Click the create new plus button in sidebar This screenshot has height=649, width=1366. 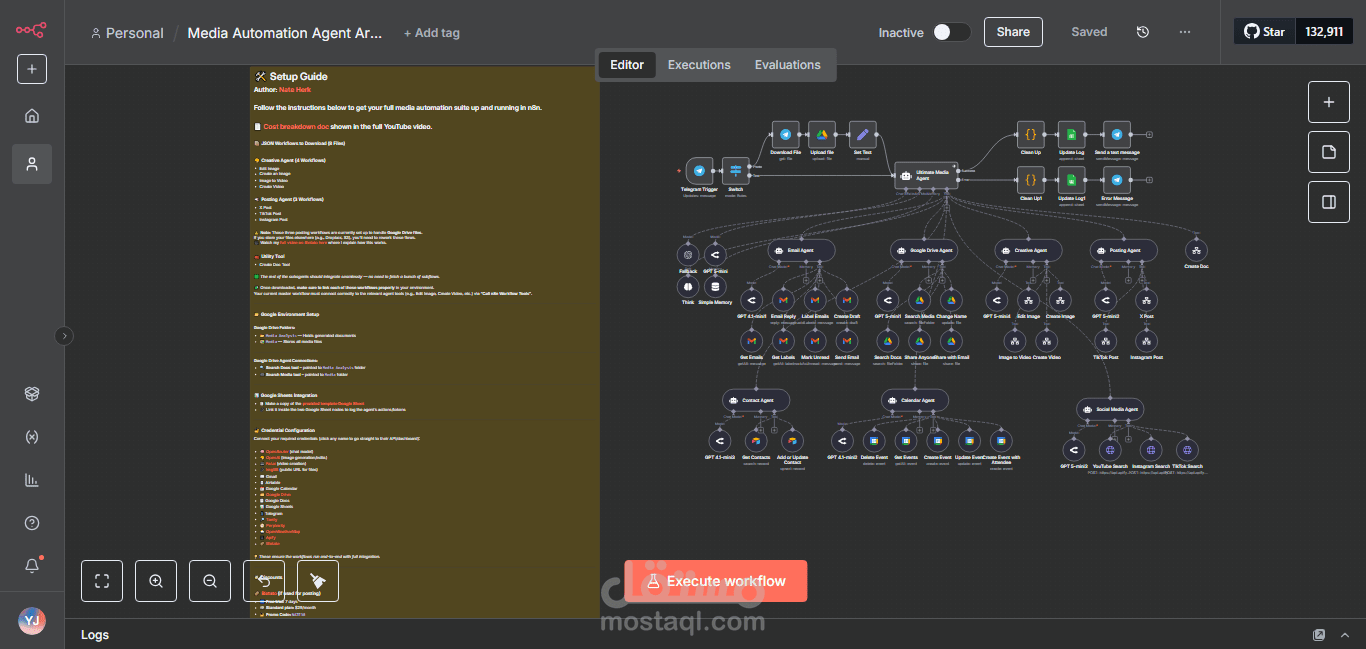pos(32,69)
